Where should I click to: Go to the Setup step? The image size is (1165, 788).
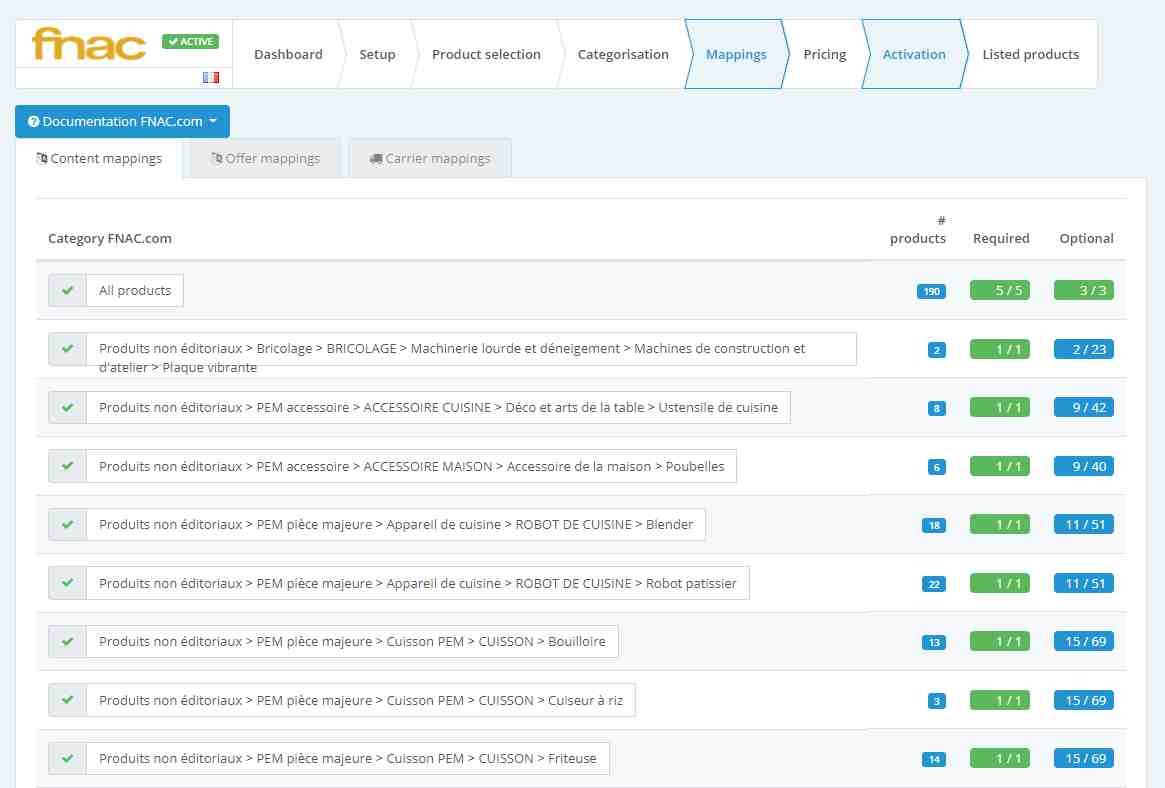[x=377, y=54]
